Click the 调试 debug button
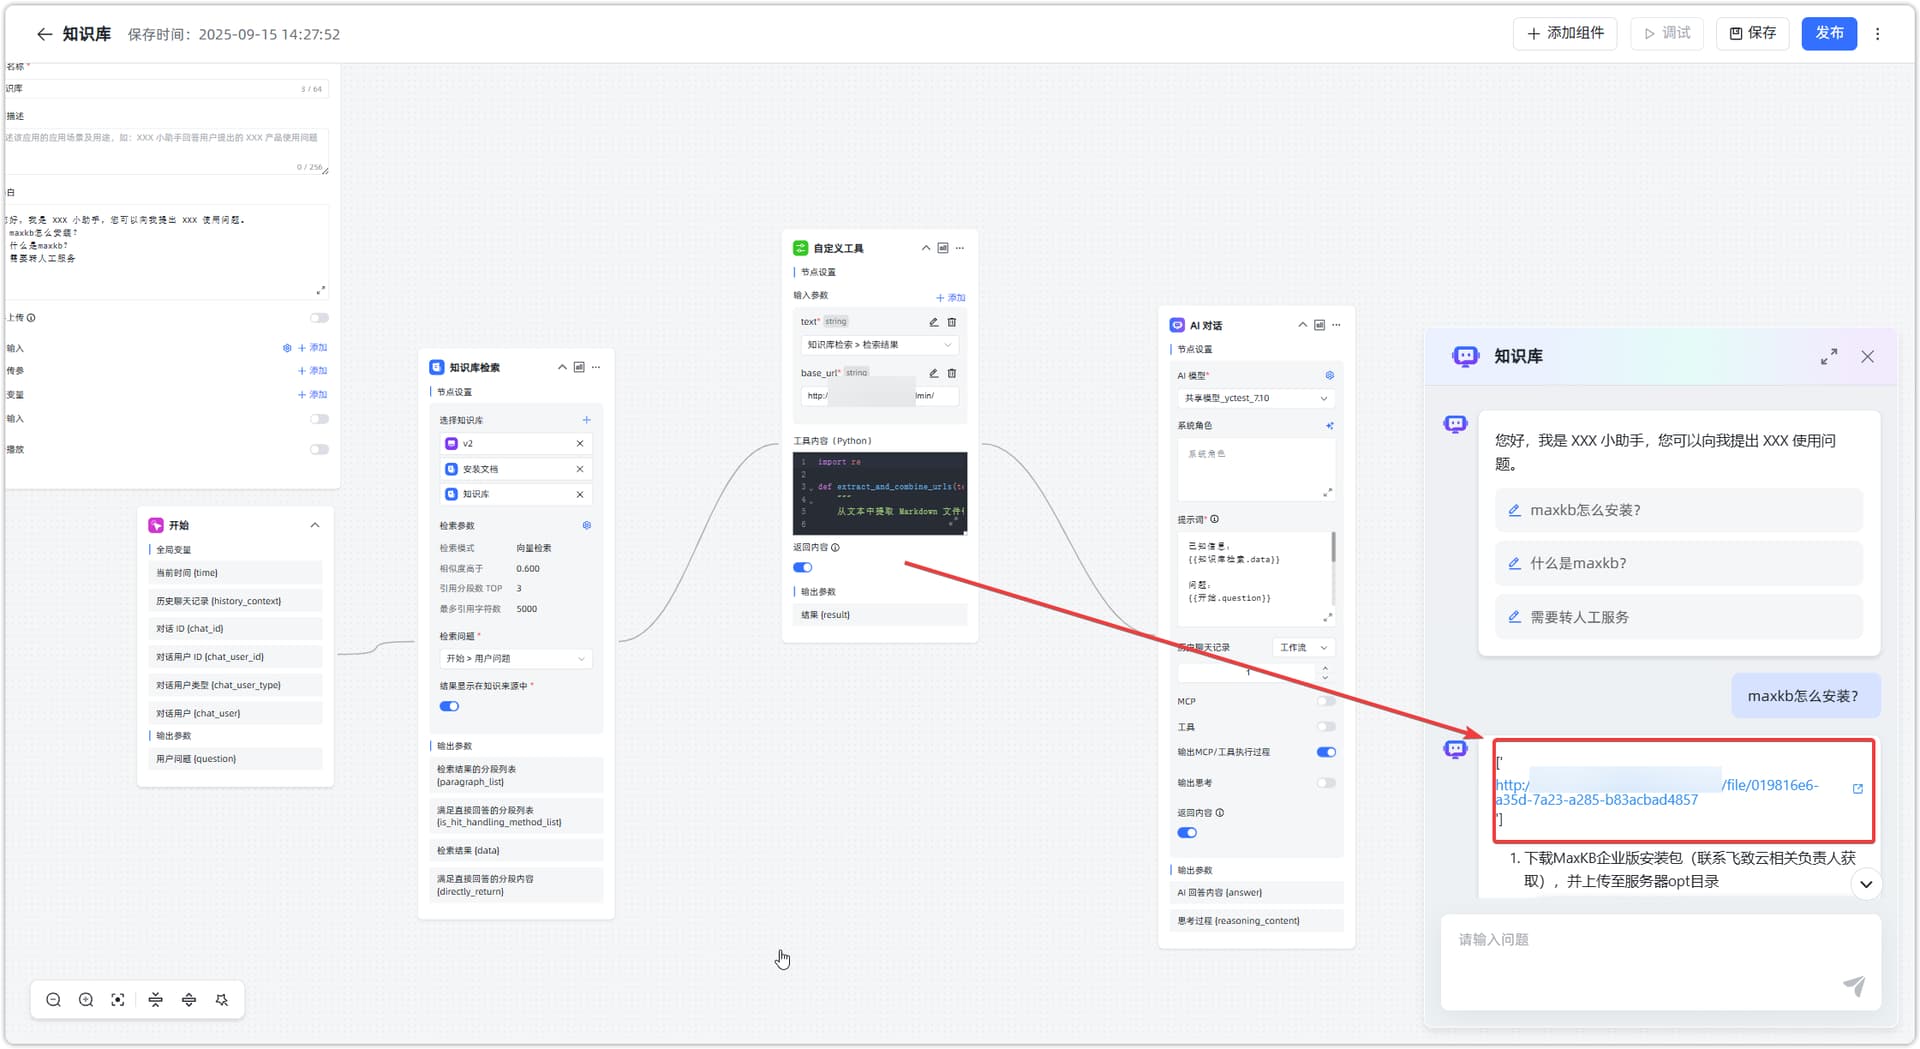1920x1049 pixels. [1667, 33]
